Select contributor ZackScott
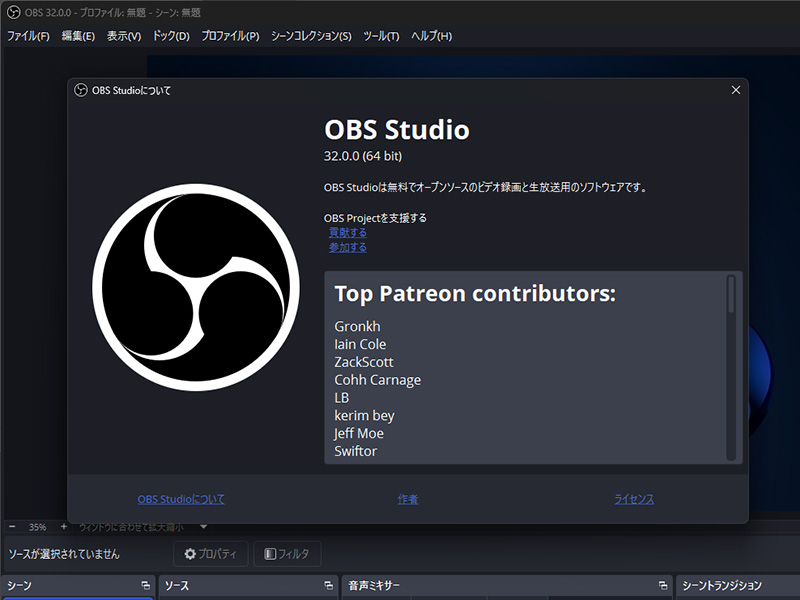The height and width of the screenshot is (600, 800). 364,362
